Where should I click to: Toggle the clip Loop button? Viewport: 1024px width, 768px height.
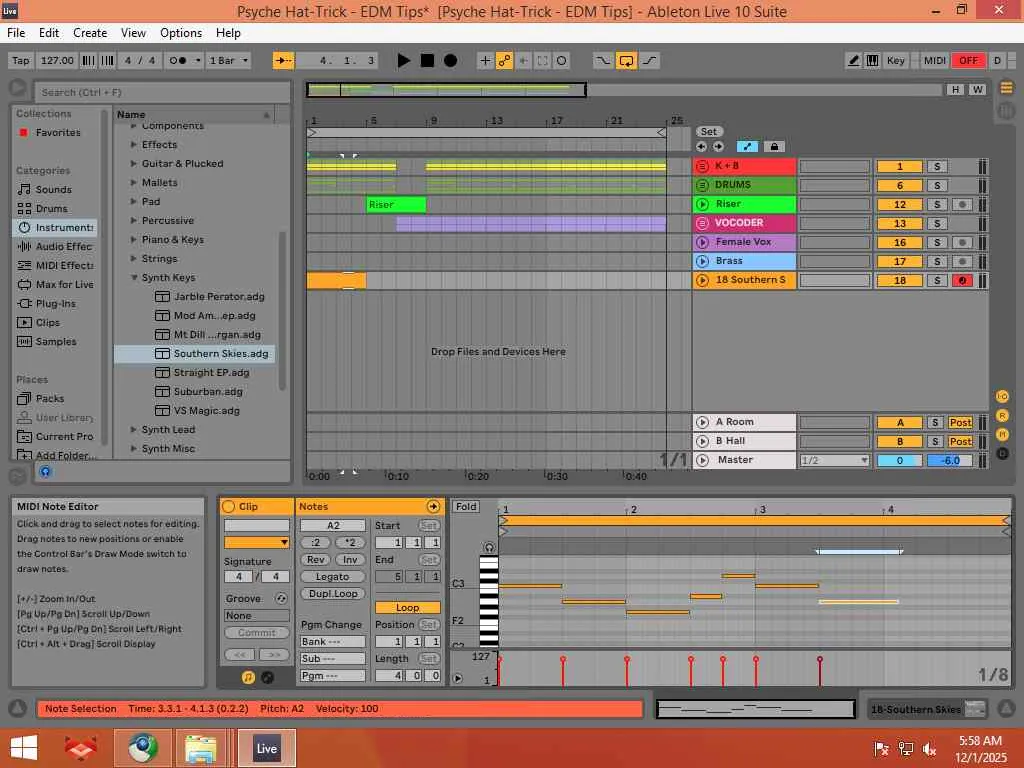click(x=408, y=607)
